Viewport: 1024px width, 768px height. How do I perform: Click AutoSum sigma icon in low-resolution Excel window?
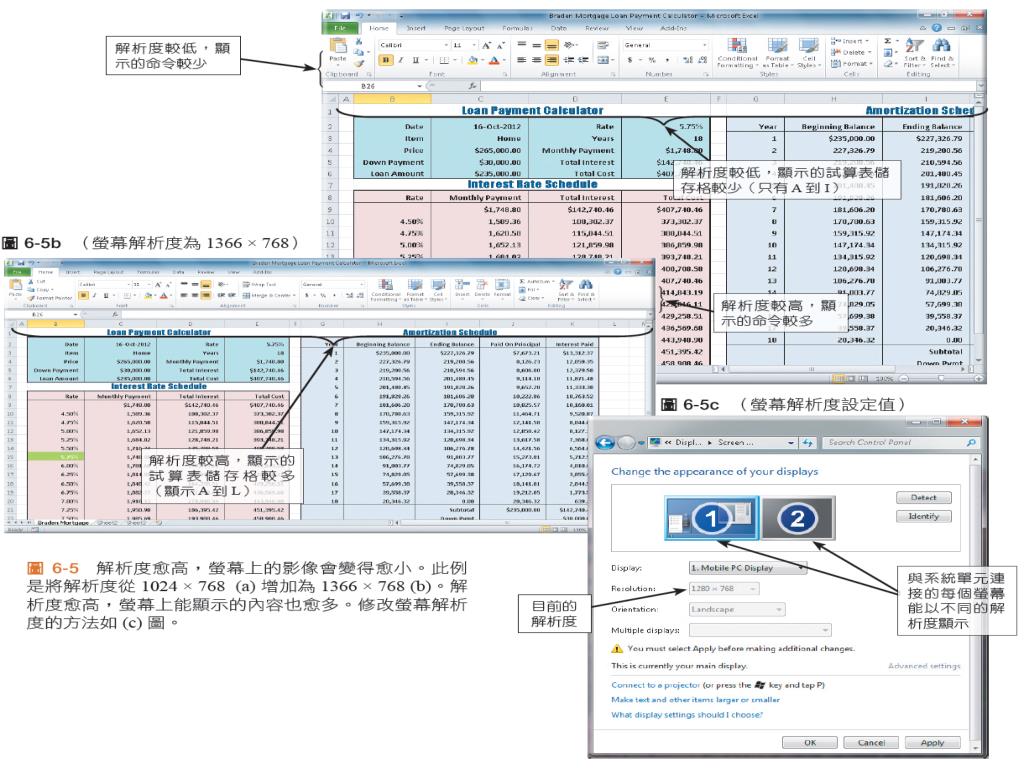(888, 41)
